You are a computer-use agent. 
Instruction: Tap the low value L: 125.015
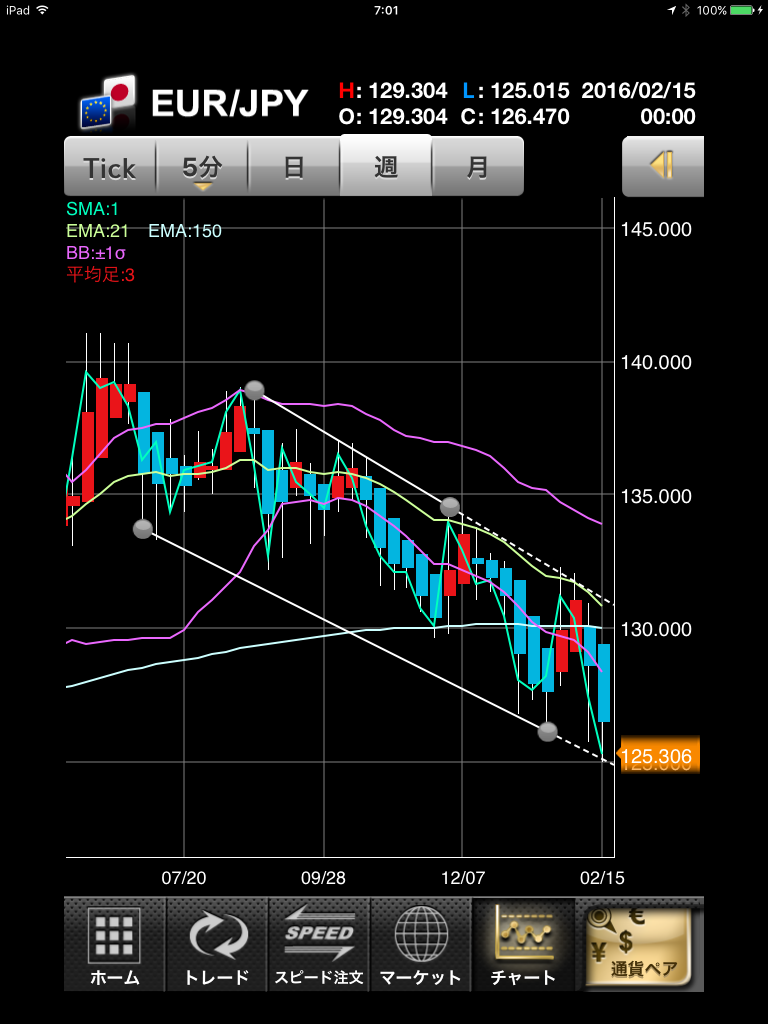516,90
